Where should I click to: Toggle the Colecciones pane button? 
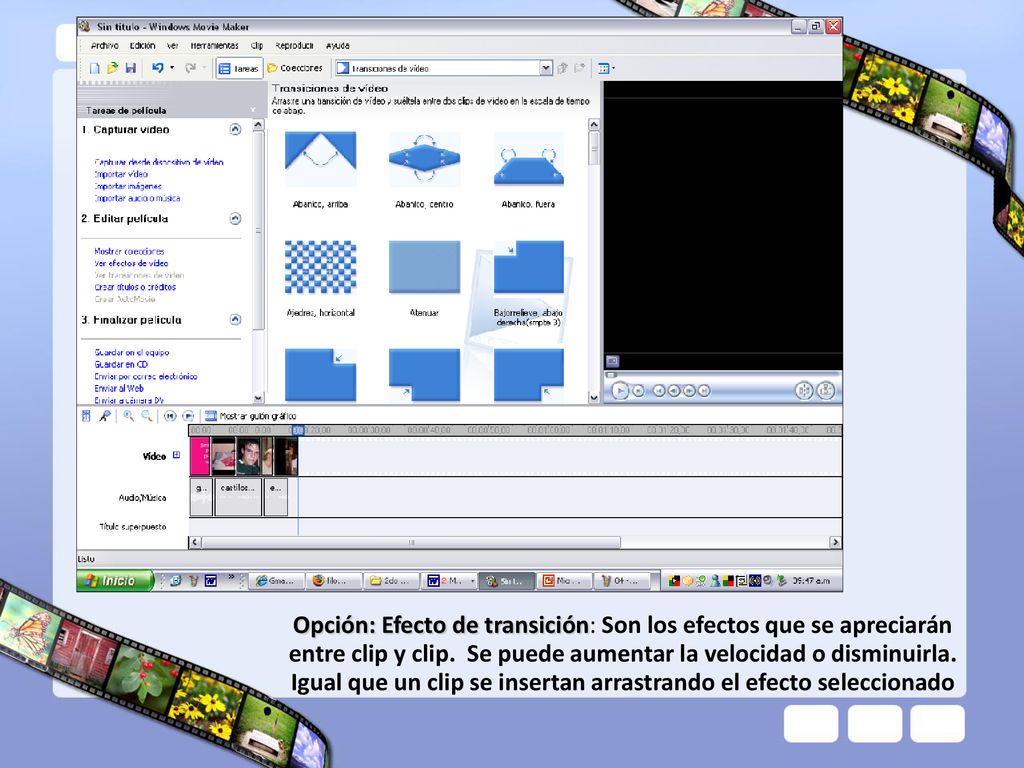(295, 68)
